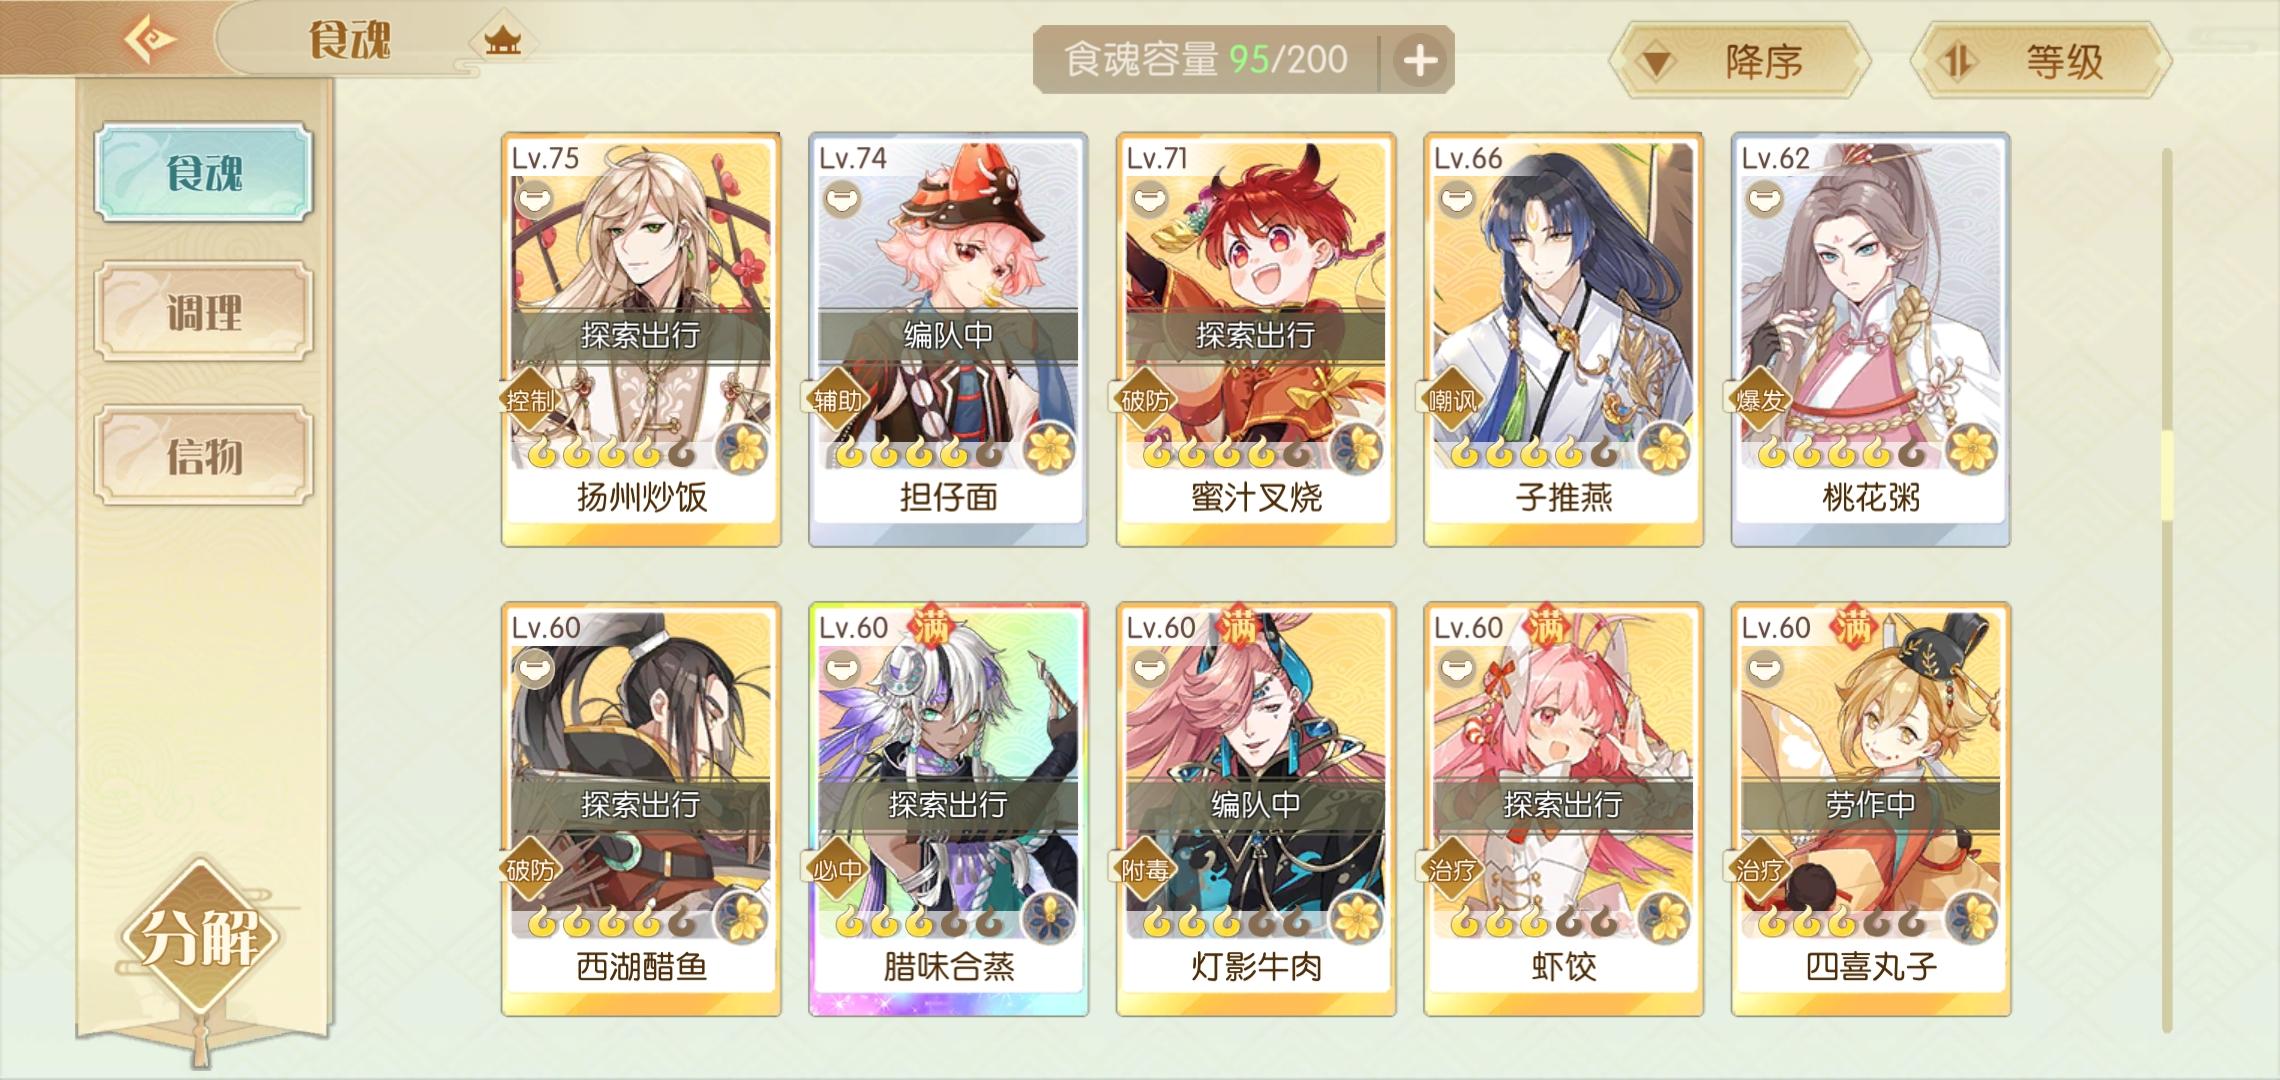Click the bowl icon on 桃花粥 card
This screenshot has height=1080, width=2280.
pyautogui.click(x=1765, y=198)
